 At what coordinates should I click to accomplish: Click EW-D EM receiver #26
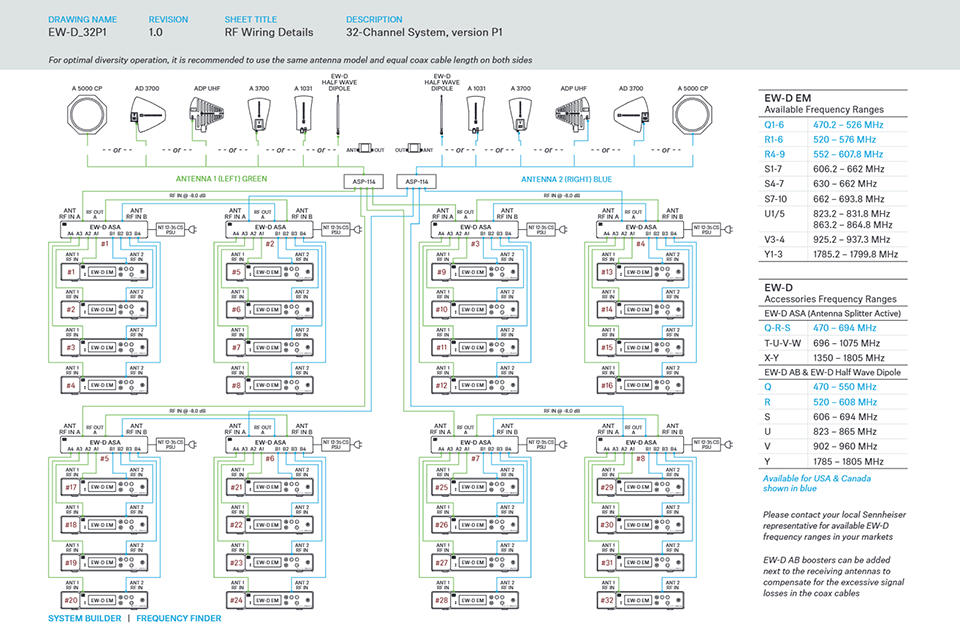point(475,525)
